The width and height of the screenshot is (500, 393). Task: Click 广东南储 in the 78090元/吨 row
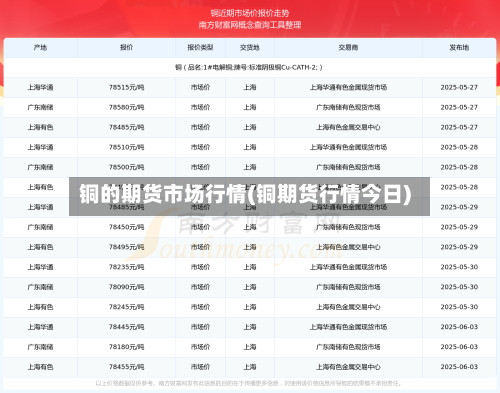coord(40,287)
